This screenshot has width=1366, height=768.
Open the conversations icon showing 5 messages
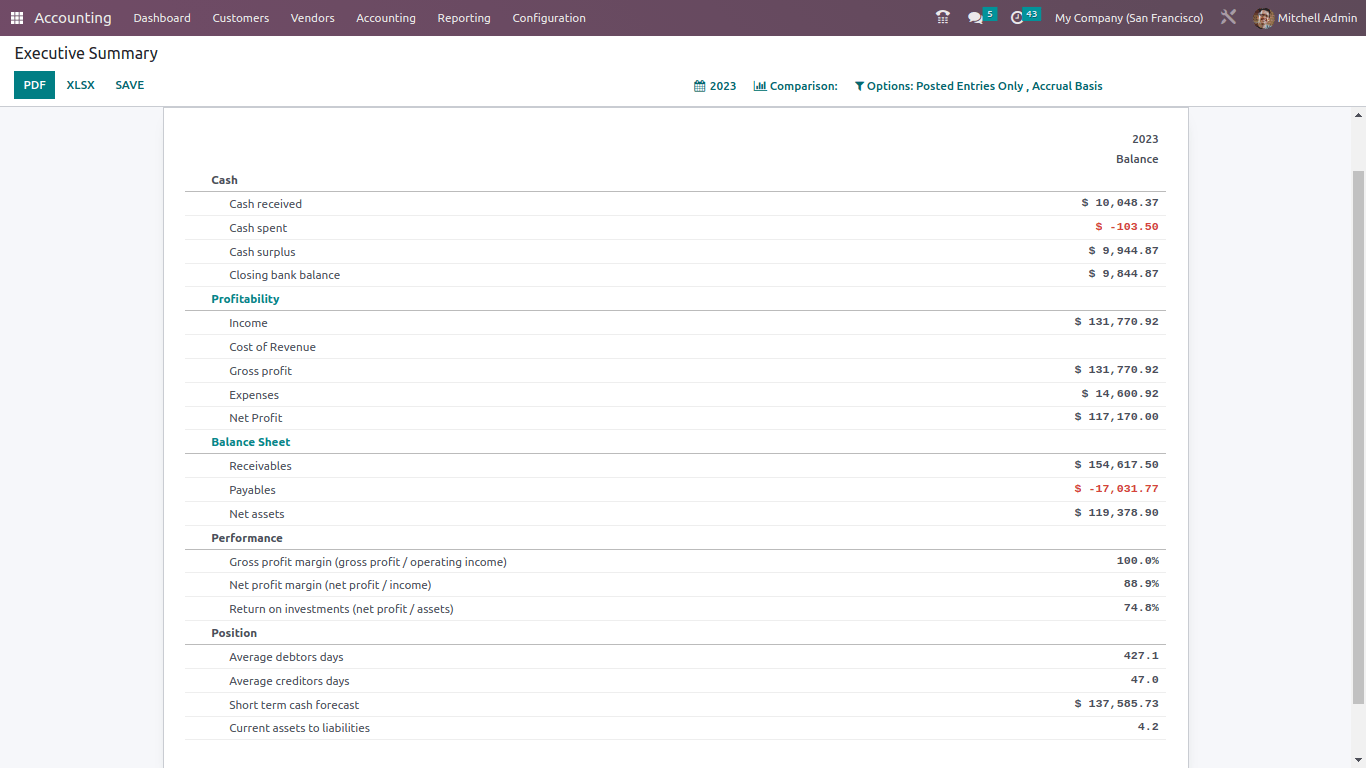click(978, 17)
